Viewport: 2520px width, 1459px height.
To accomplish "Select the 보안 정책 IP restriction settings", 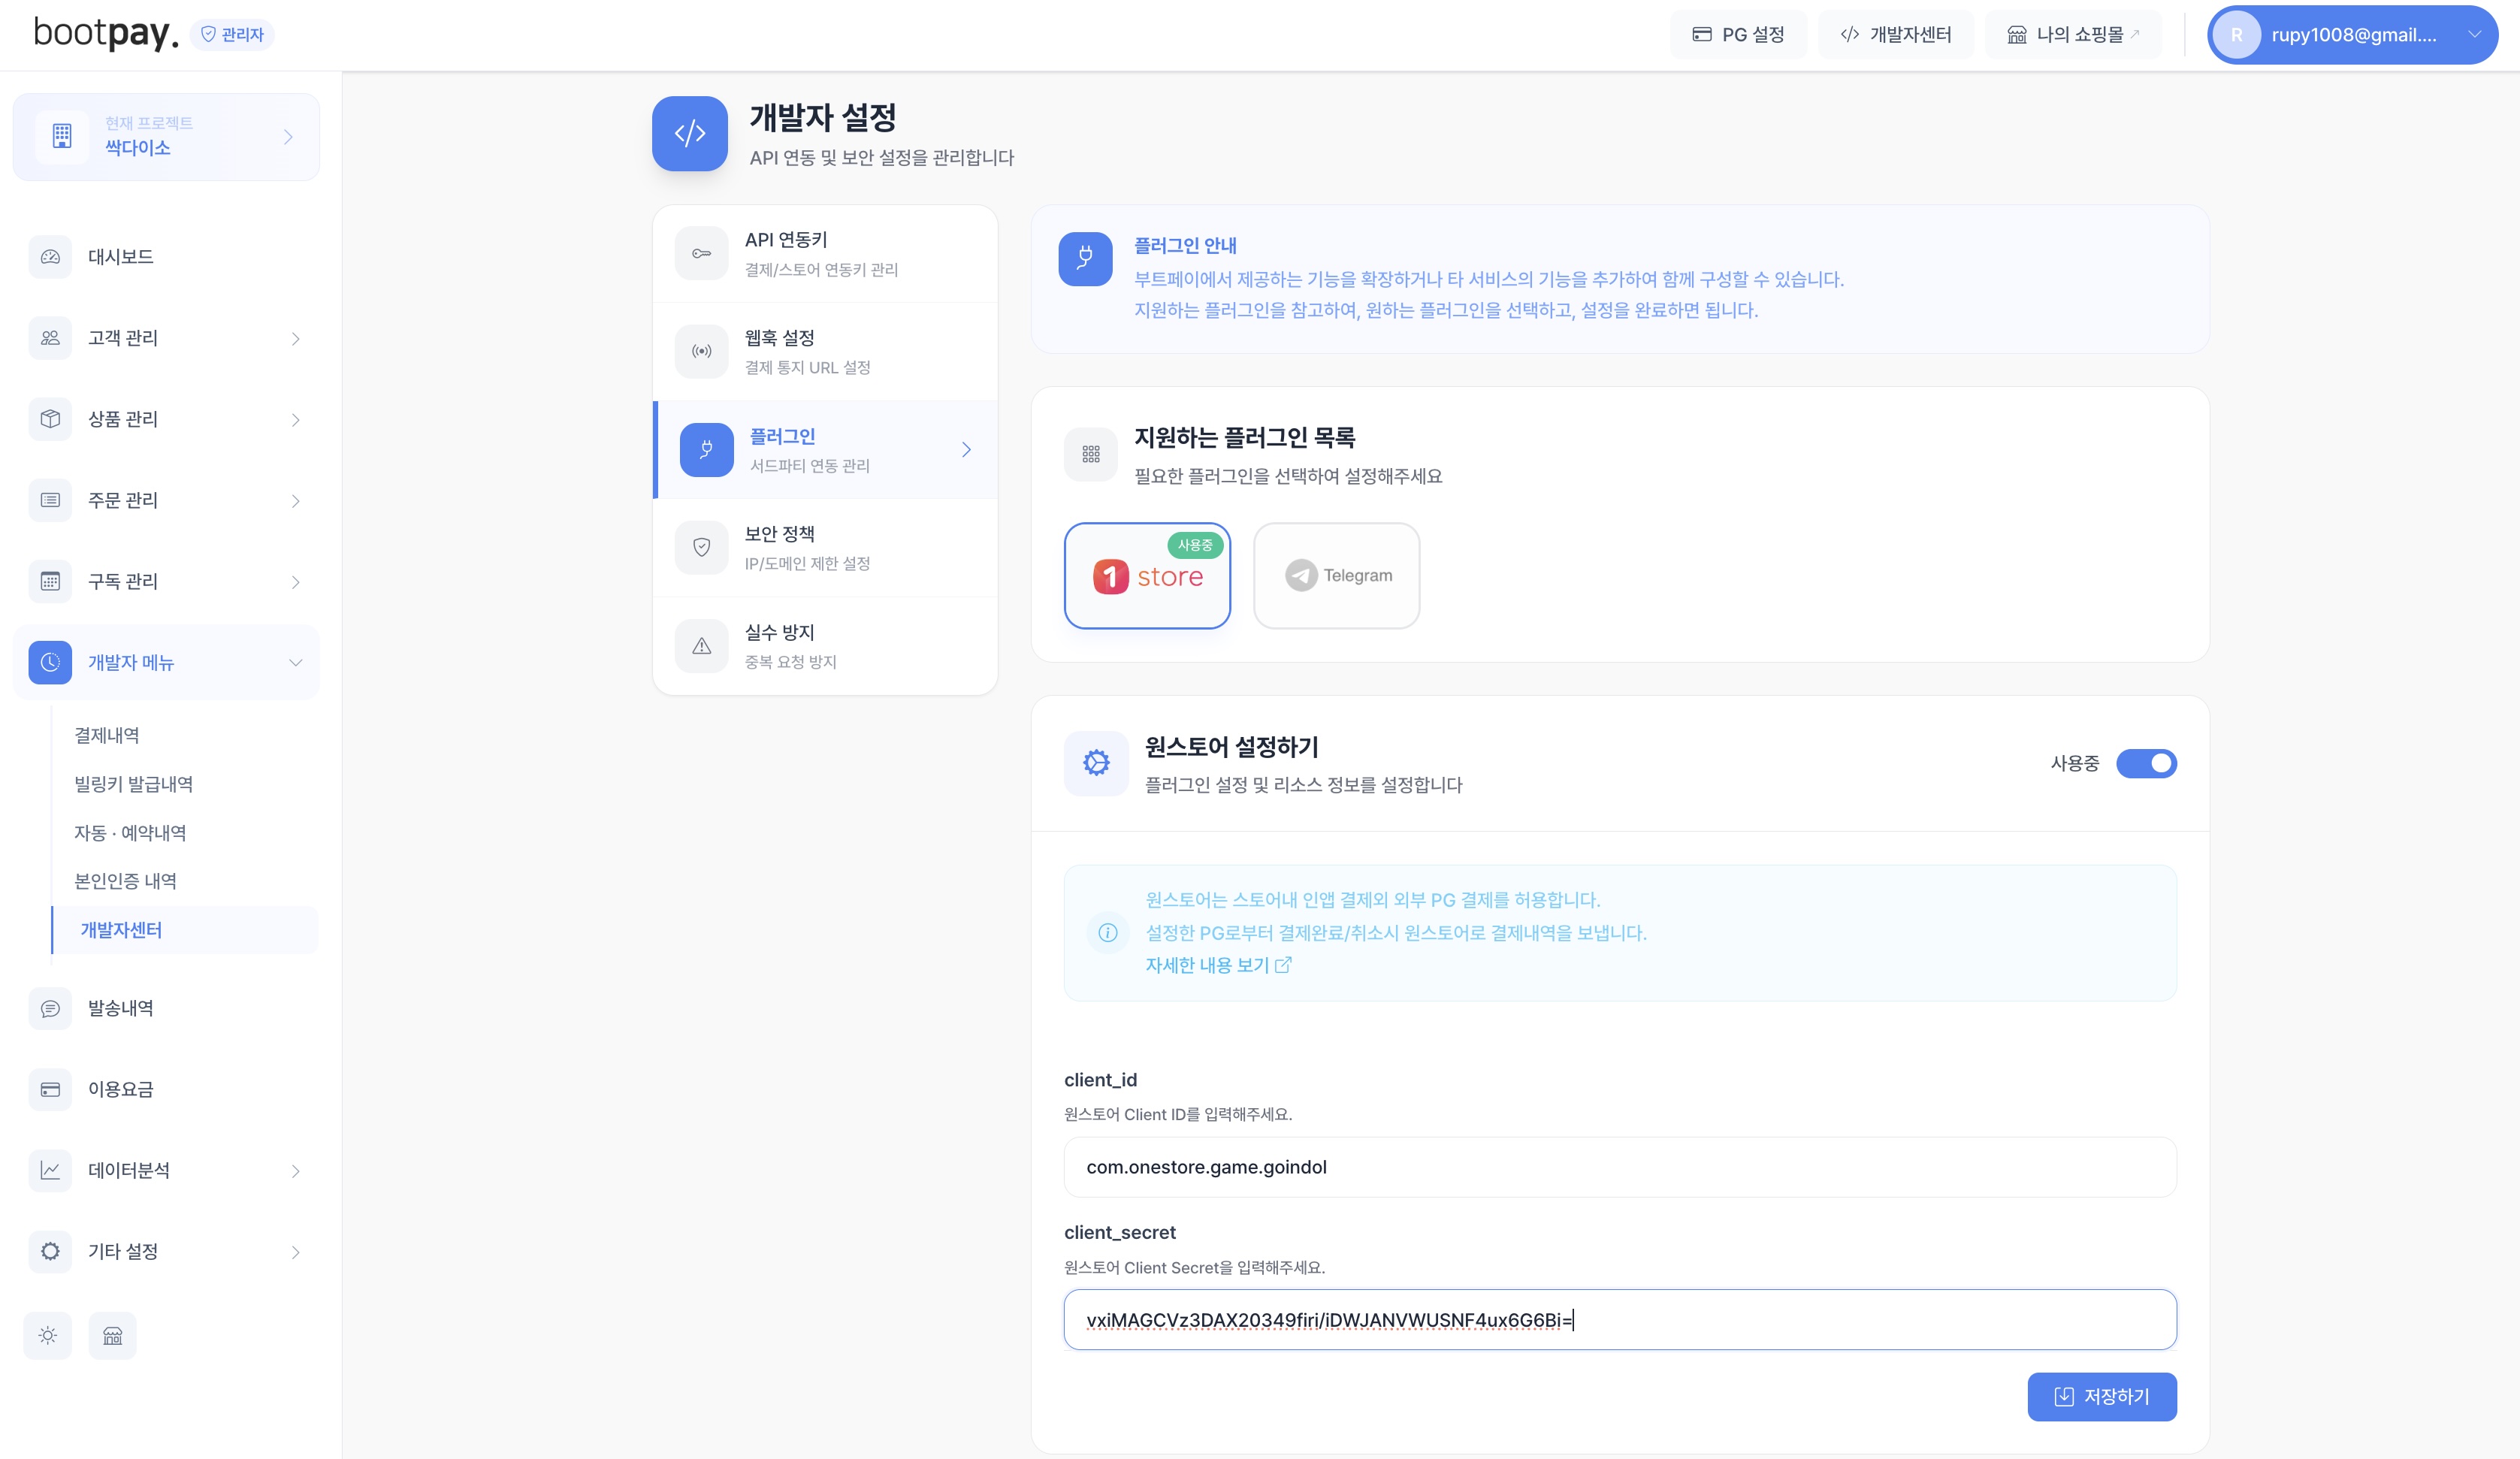I will [824, 547].
